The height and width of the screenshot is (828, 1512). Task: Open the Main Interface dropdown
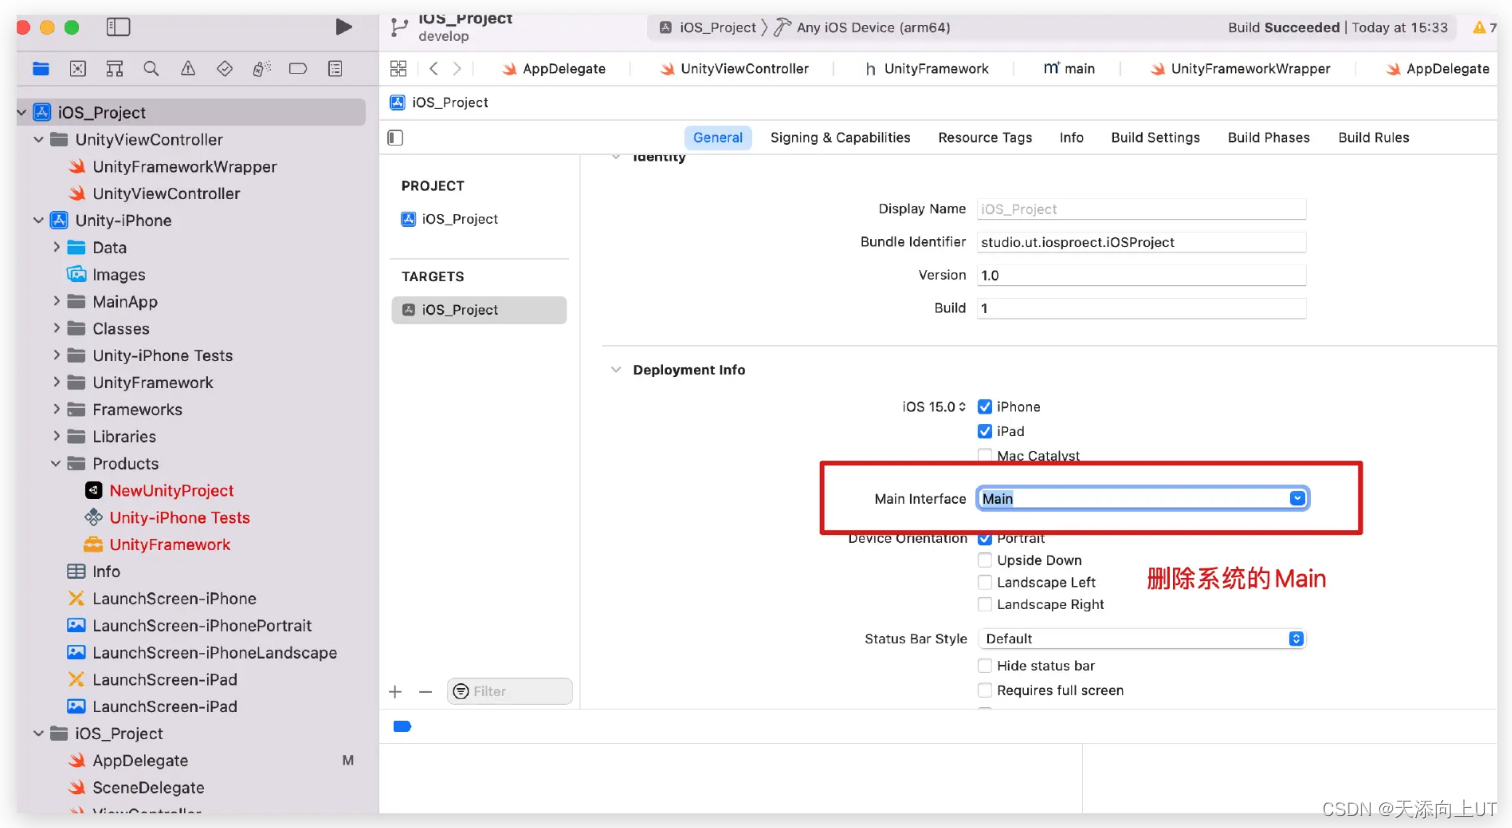[1297, 498]
